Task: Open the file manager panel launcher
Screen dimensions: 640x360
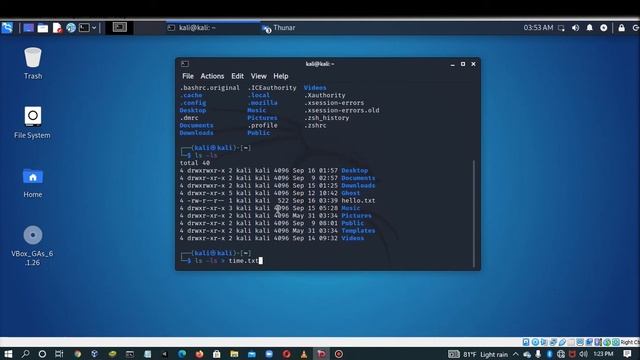Action: click(42, 28)
